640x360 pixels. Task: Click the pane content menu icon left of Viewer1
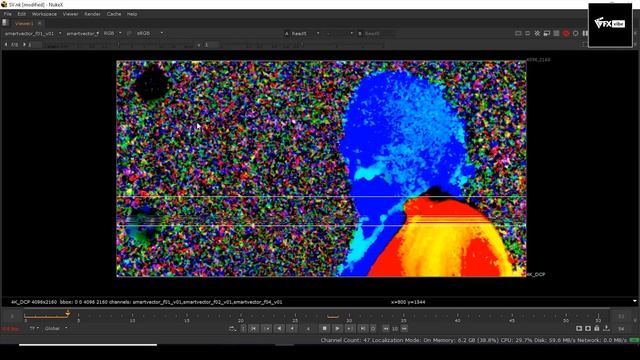point(5,23)
